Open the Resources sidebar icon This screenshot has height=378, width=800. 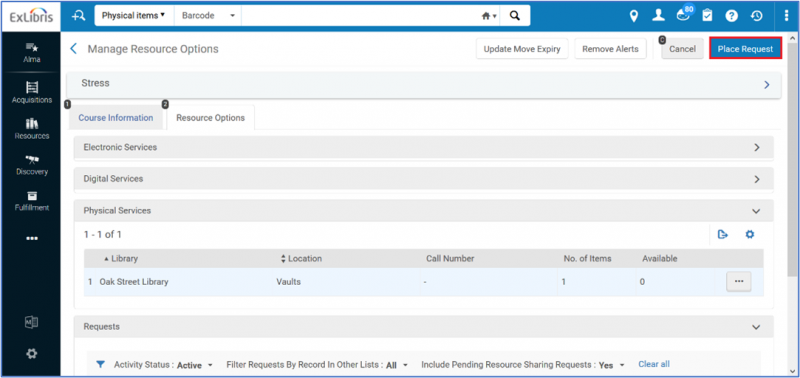click(32, 123)
